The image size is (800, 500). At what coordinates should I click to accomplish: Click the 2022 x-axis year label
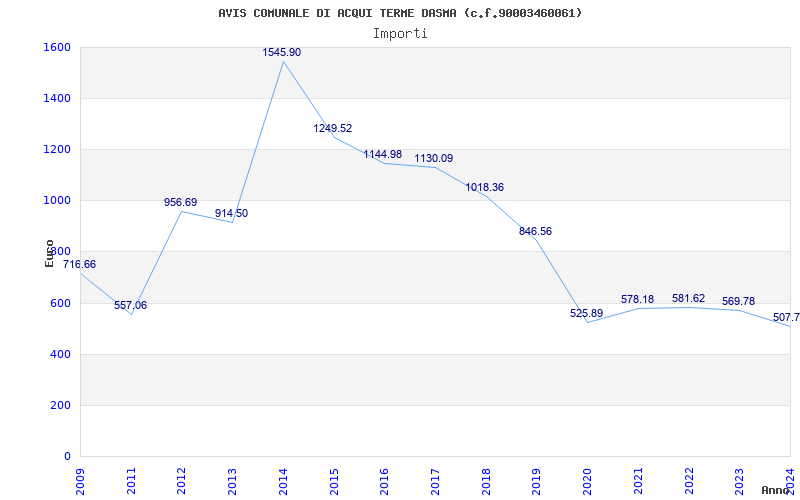pyautogui.click(x=688, y=481)
